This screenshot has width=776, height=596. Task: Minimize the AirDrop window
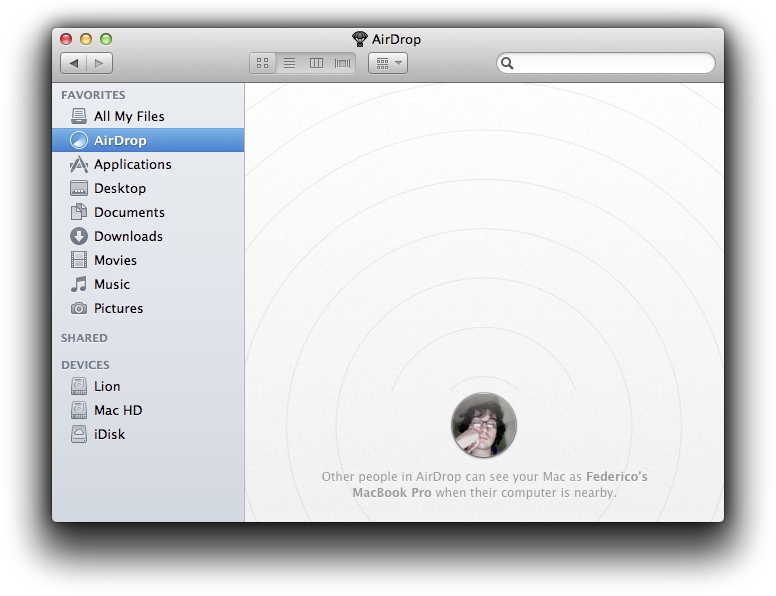[x=86, y=39]
